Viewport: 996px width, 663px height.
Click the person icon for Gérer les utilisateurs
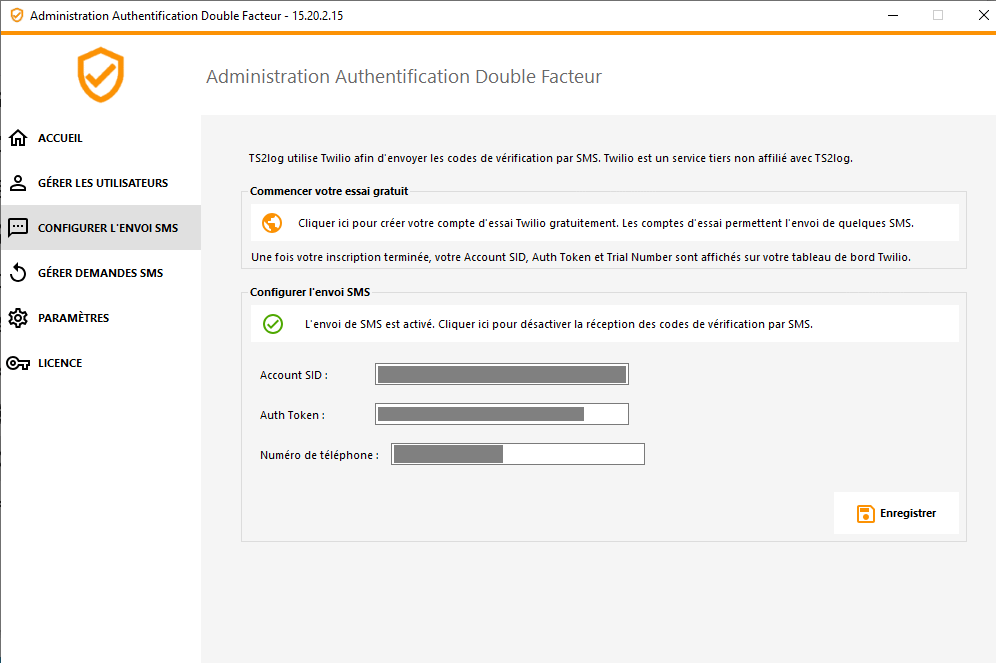coord(18,183)
